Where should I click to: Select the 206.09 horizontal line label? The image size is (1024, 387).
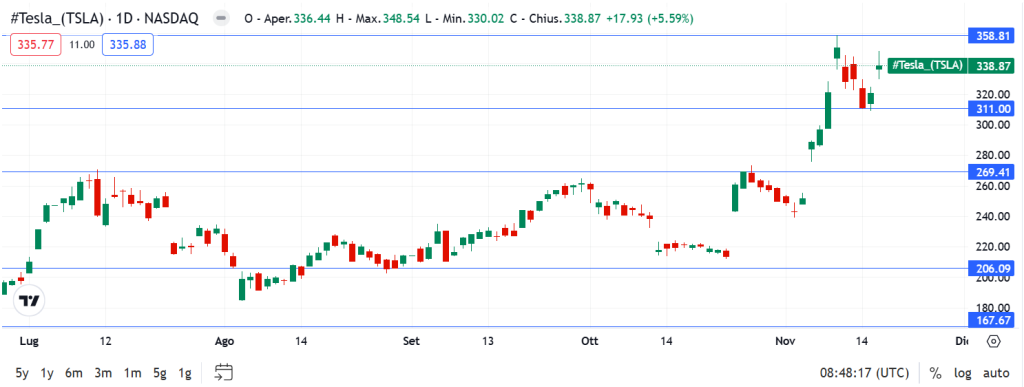point(990,268)
